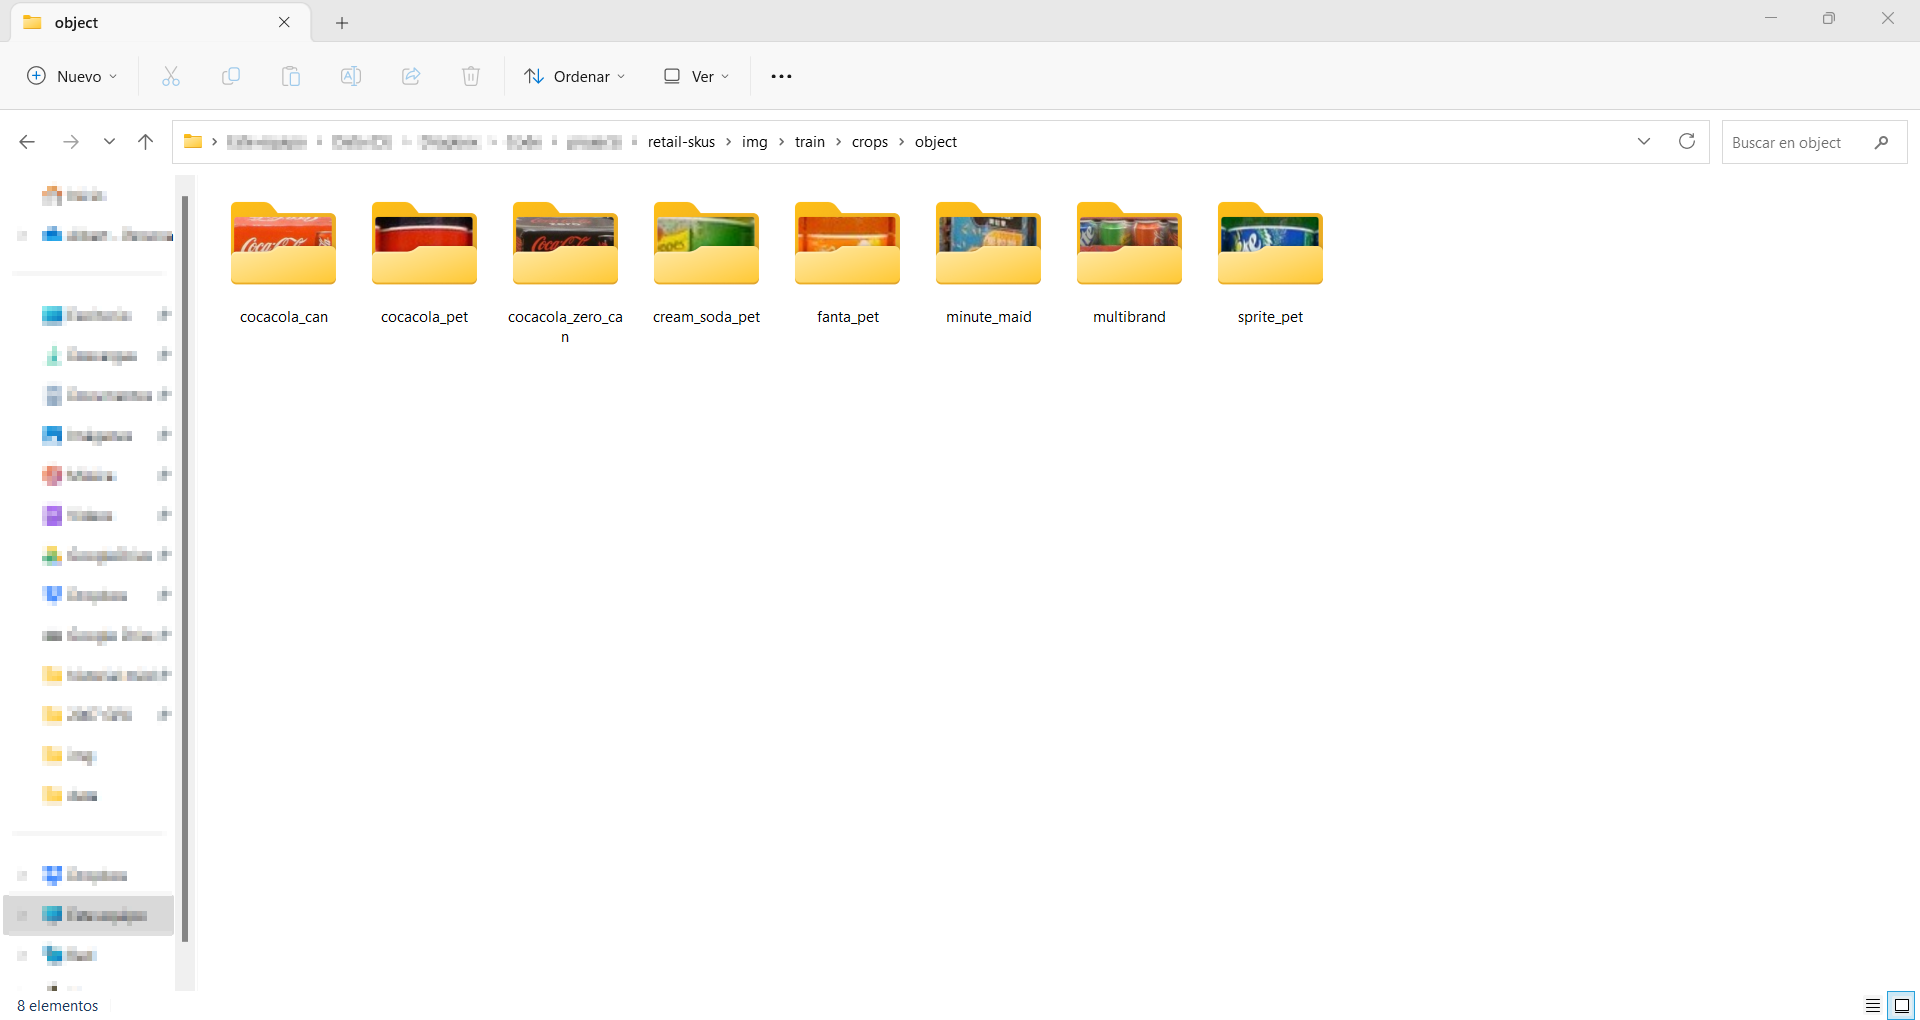Click the navigation pane scrollbar
The image size is (1920, 1020).
(x=185, y=570)
